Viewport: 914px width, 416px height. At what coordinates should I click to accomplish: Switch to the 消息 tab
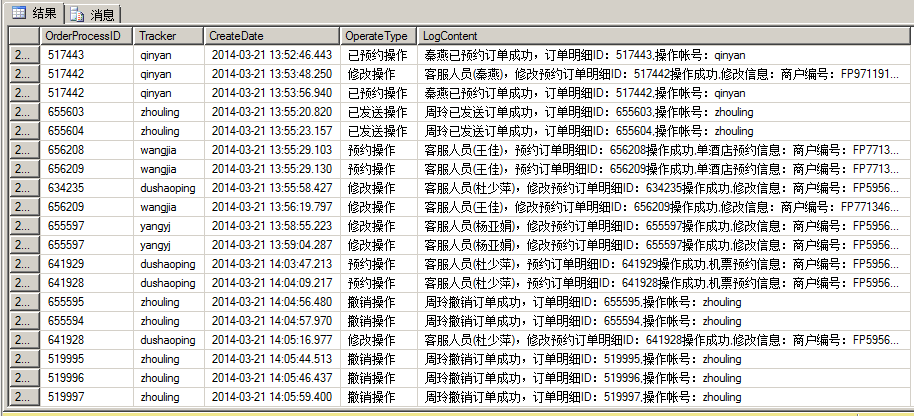[93, 14]
